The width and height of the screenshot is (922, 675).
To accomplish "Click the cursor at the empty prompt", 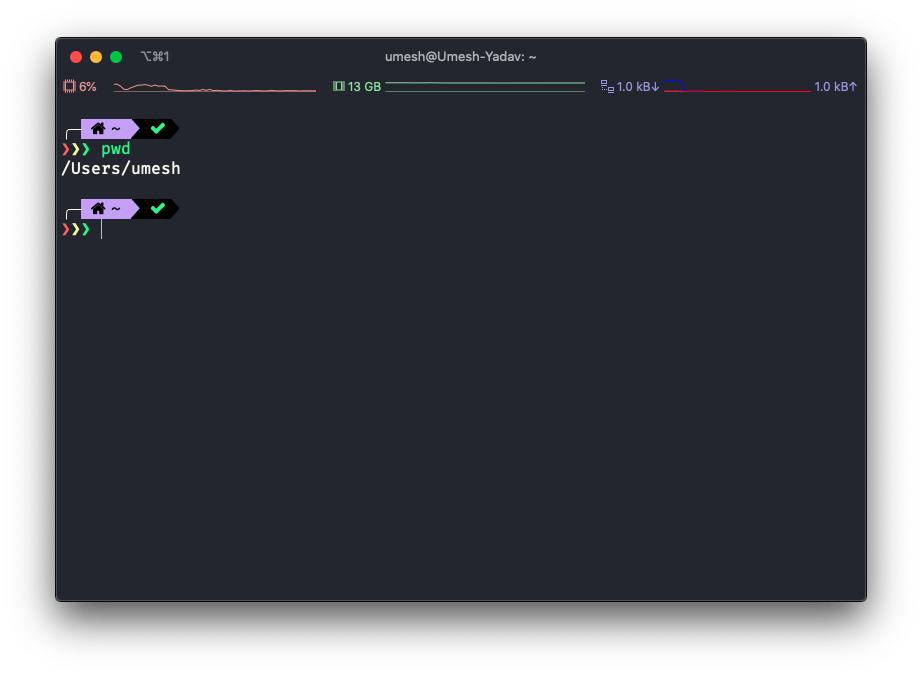I will click(x=101, y=229).
